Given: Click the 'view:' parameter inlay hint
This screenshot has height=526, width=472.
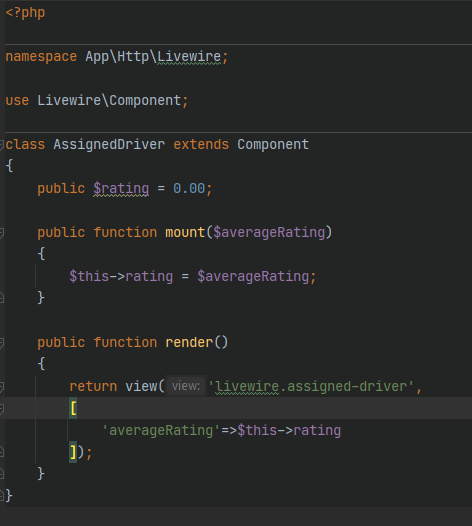Looking at the screenshot, I should (x=186, y=386).
